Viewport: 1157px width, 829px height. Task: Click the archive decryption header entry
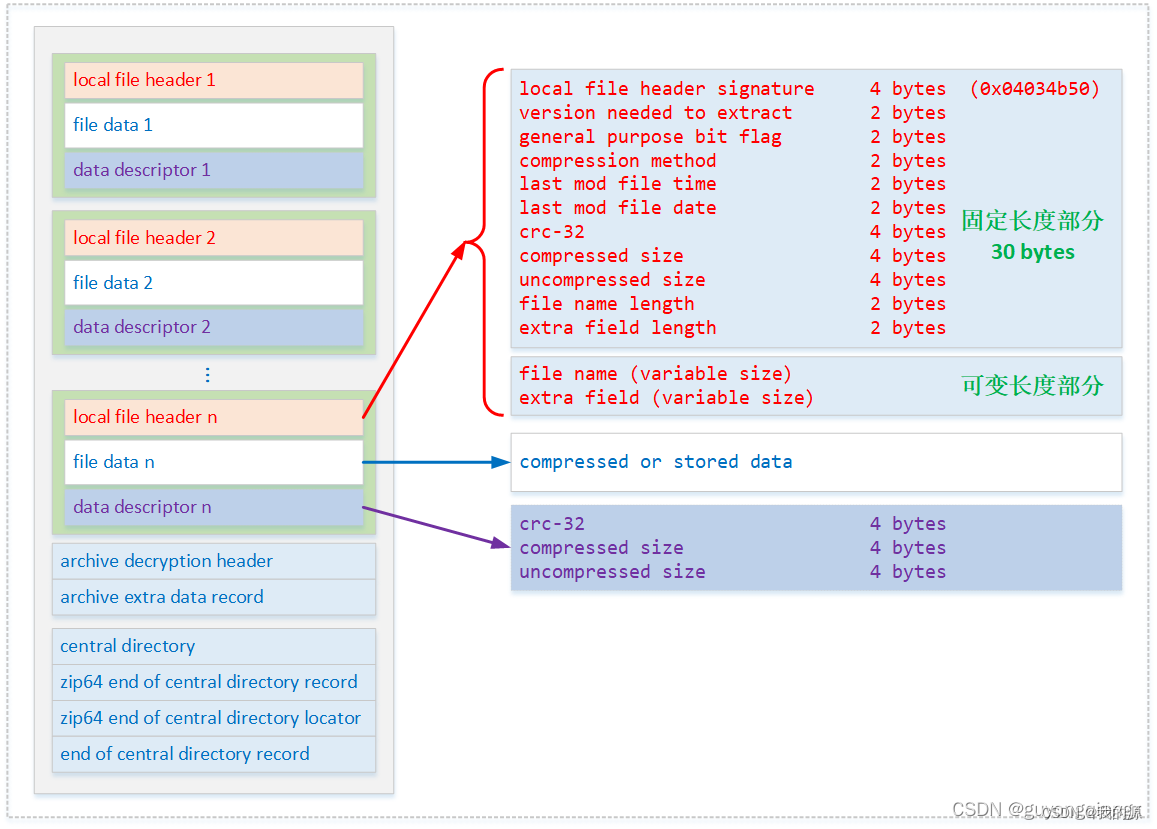pos(213,561)
